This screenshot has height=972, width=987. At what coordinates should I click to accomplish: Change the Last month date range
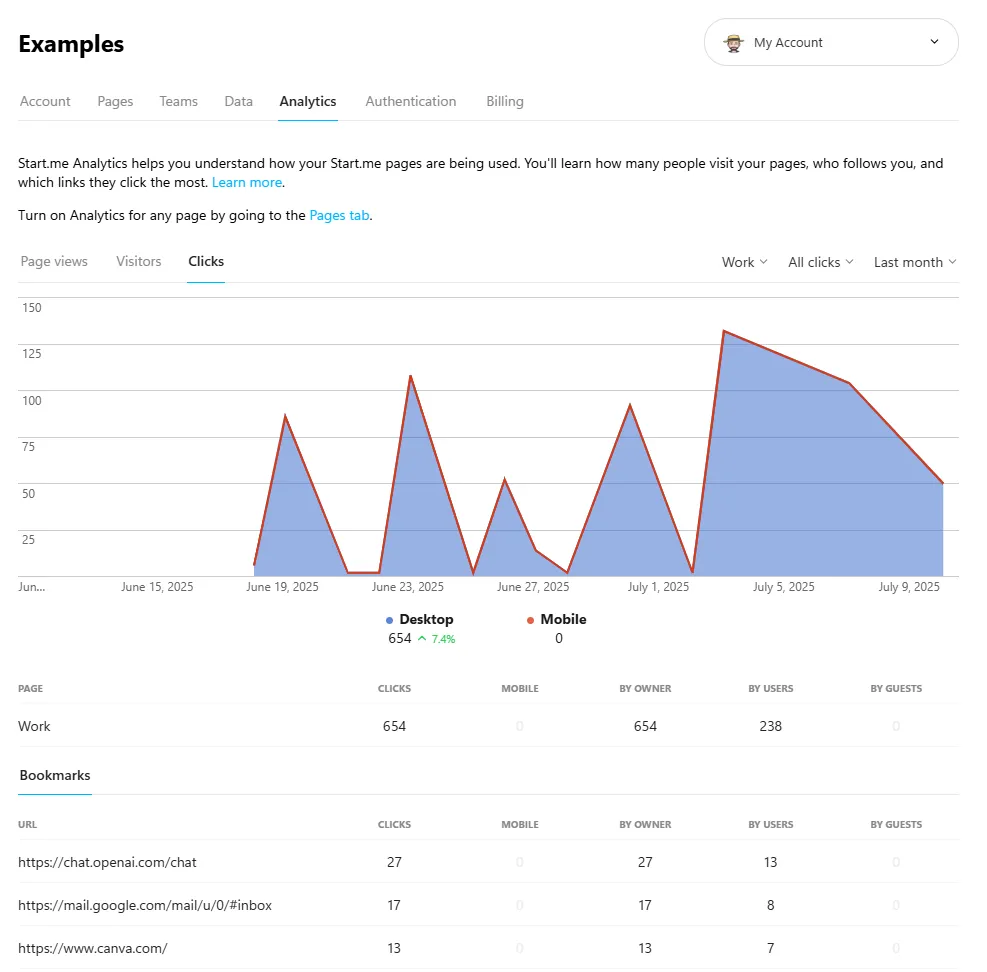click(915, 262)
